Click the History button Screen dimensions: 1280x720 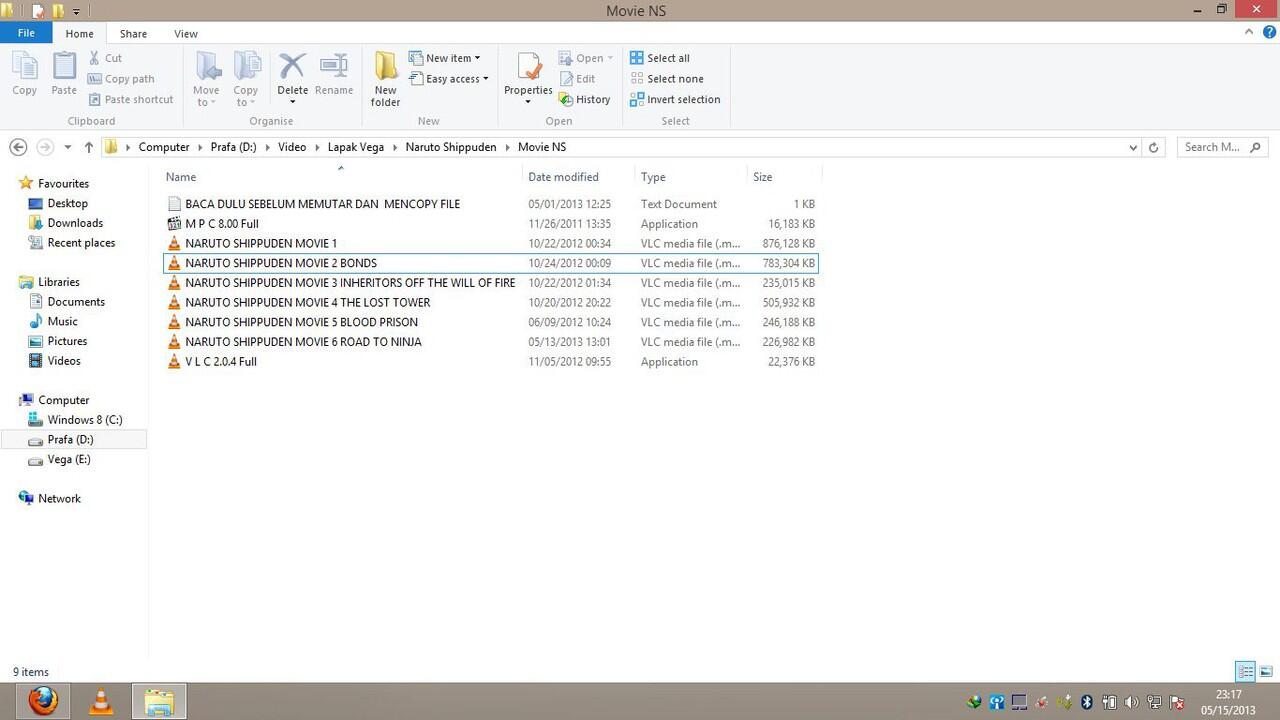tap(585, 99)
